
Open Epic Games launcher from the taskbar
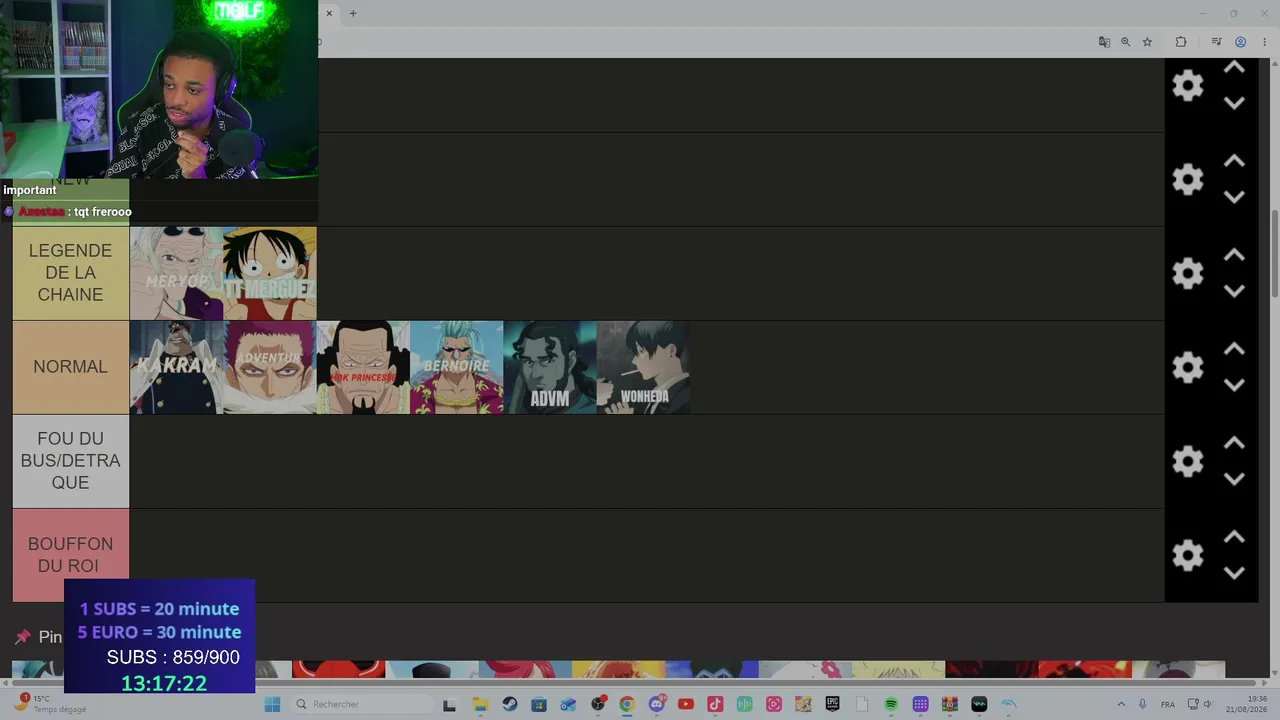pos(832,704)
